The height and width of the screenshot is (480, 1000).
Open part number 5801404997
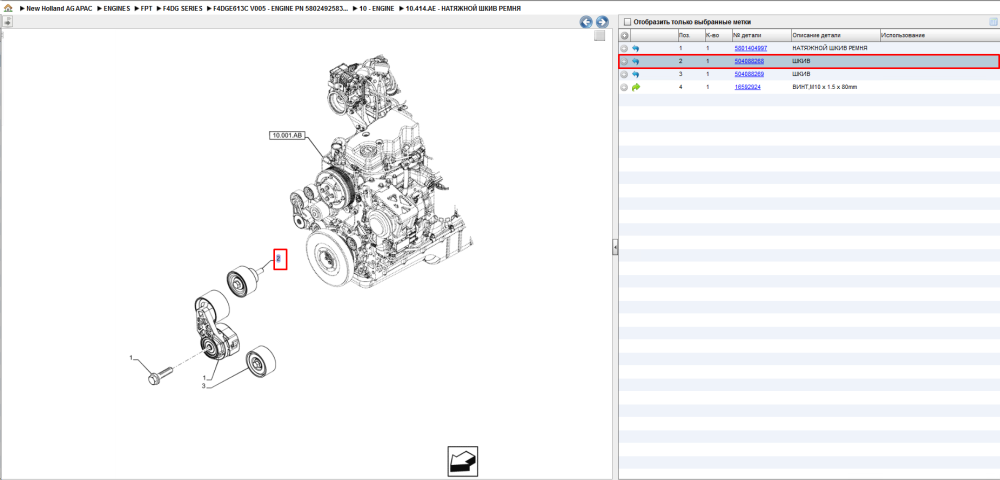751,48
